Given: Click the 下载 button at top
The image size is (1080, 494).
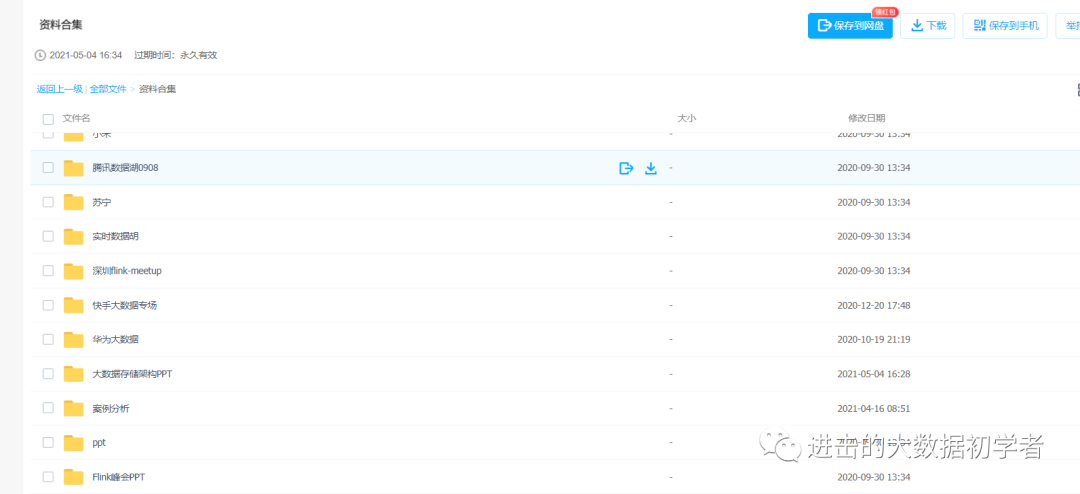Looking at the screenshot, I should (928, 25).
